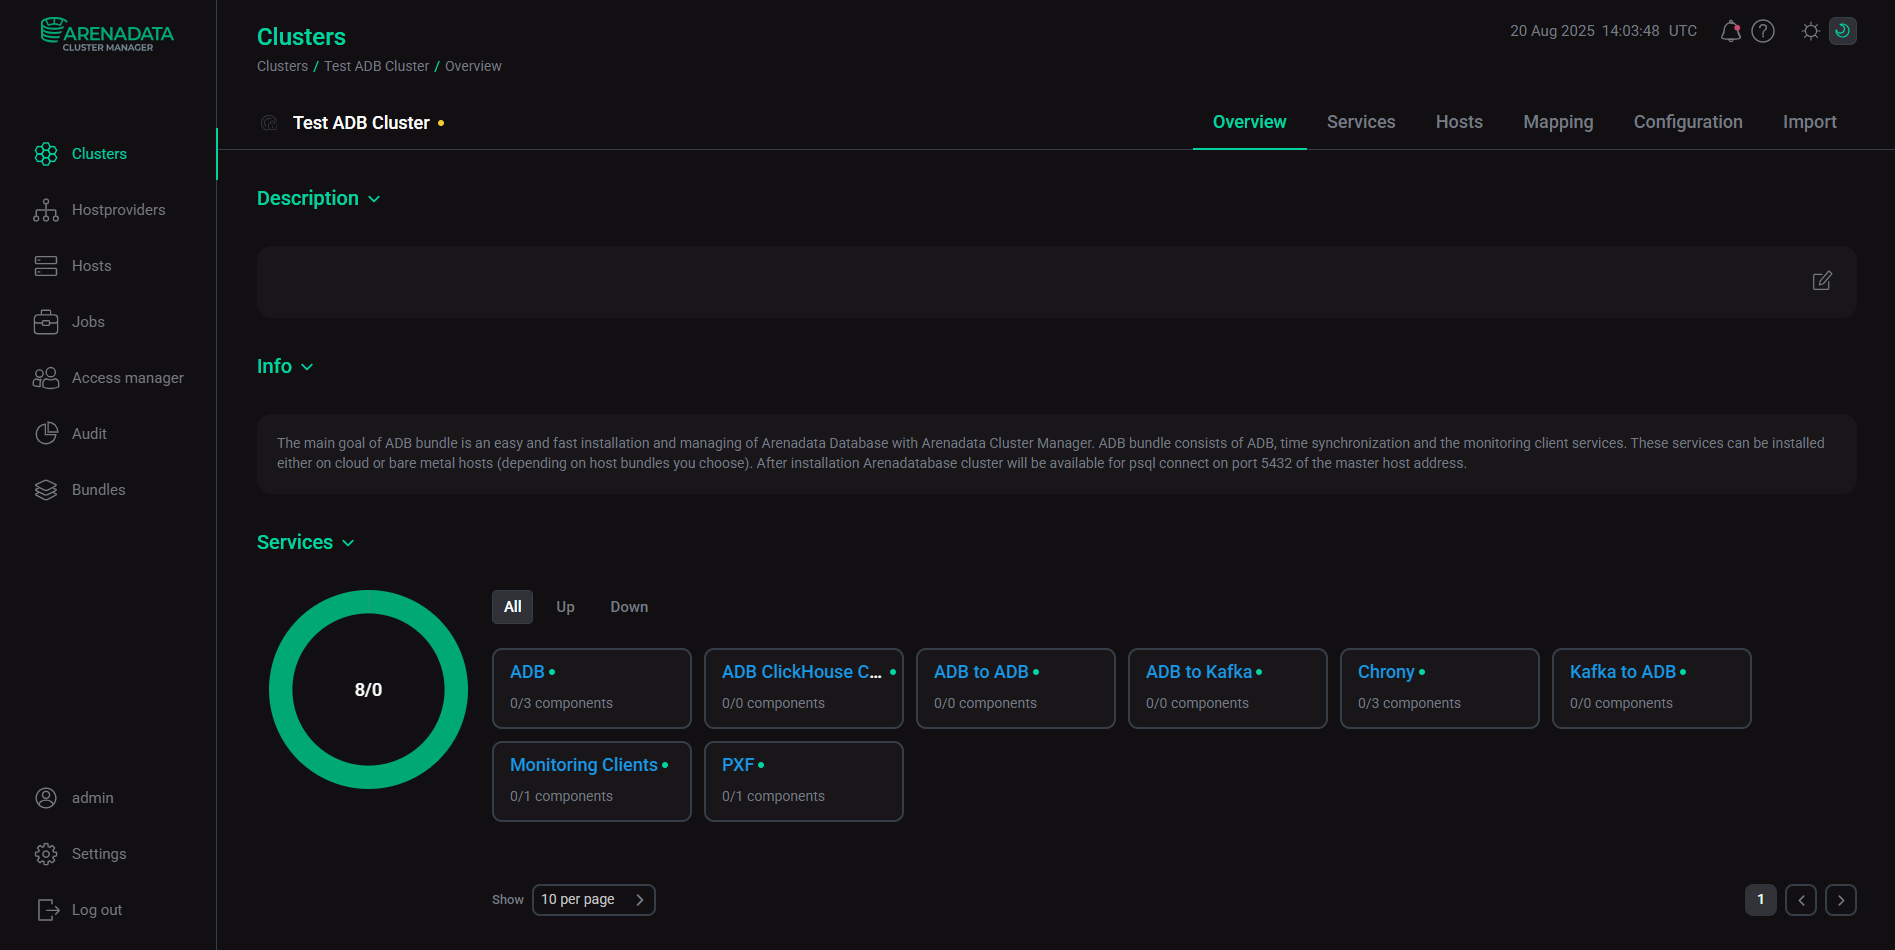Image resolution: width=1895 pixels, height=950 pixels.
Task: Filter services by Up status
Action: 565,607
